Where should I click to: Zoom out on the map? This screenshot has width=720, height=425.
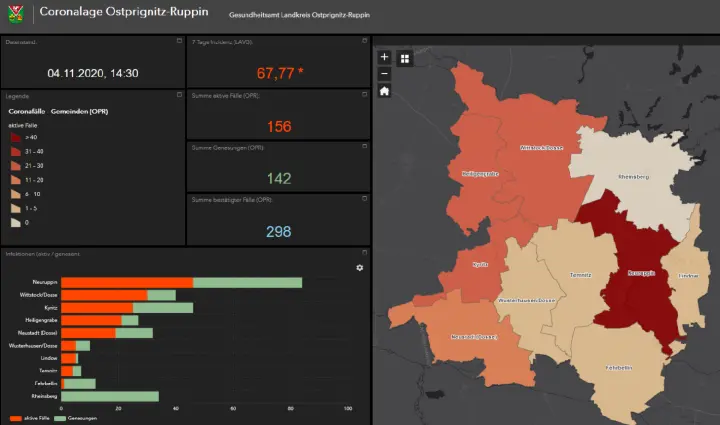pos(385,74)
